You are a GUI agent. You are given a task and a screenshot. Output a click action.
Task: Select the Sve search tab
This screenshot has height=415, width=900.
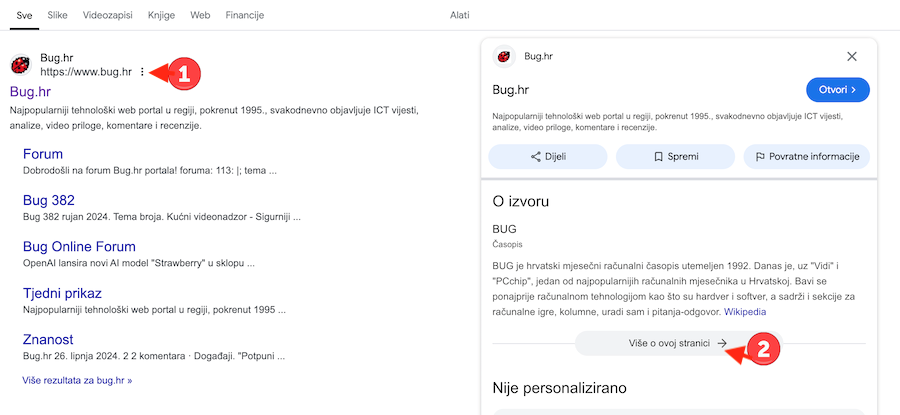point(24,15)
